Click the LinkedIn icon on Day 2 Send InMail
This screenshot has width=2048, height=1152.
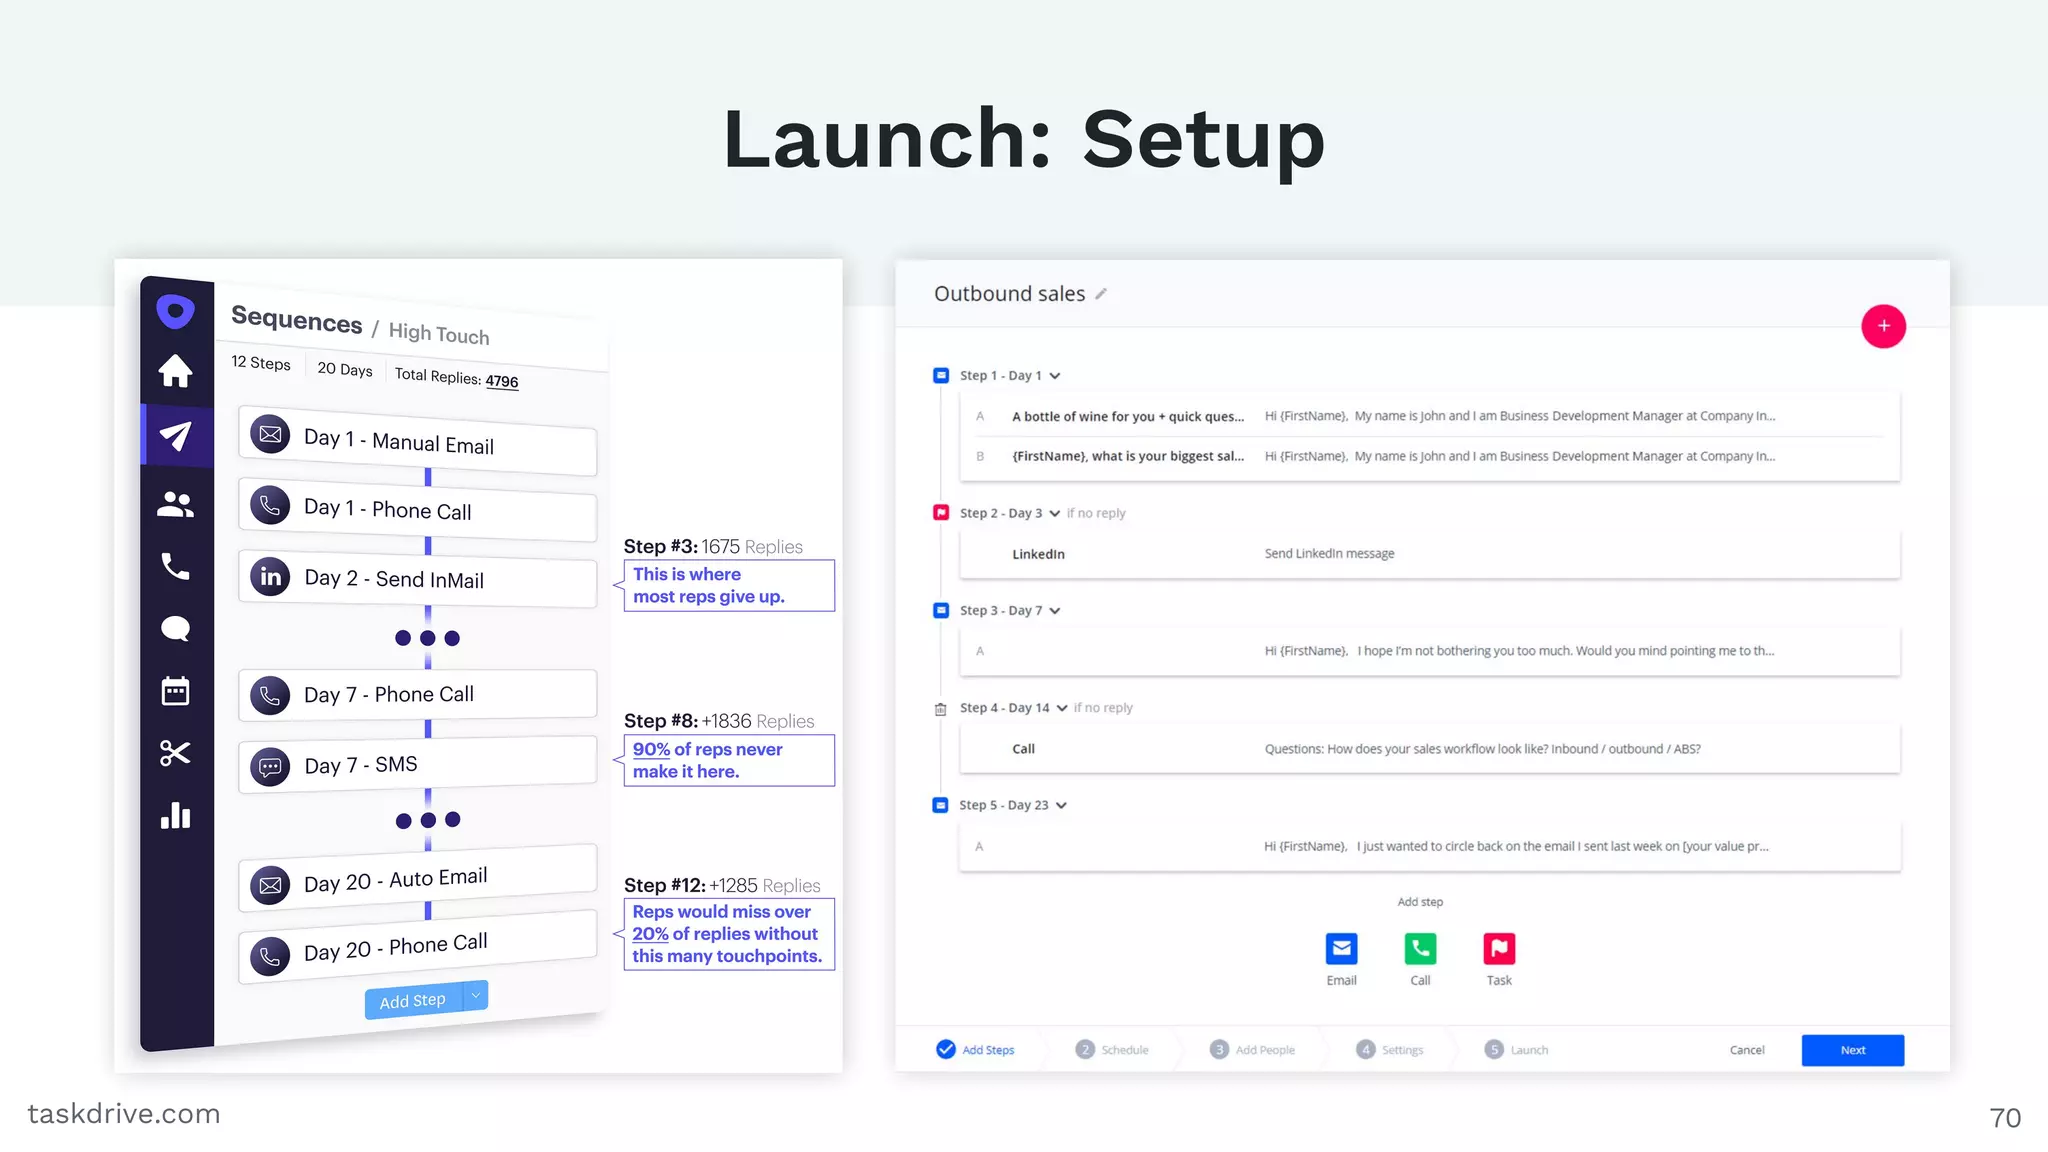270,577
